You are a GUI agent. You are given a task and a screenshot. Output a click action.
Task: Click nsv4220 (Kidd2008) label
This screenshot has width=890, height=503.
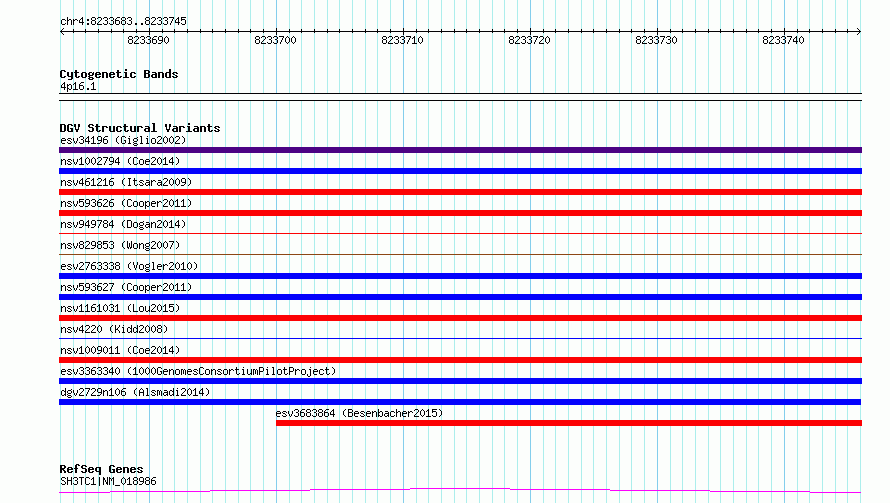click(114, 329)
